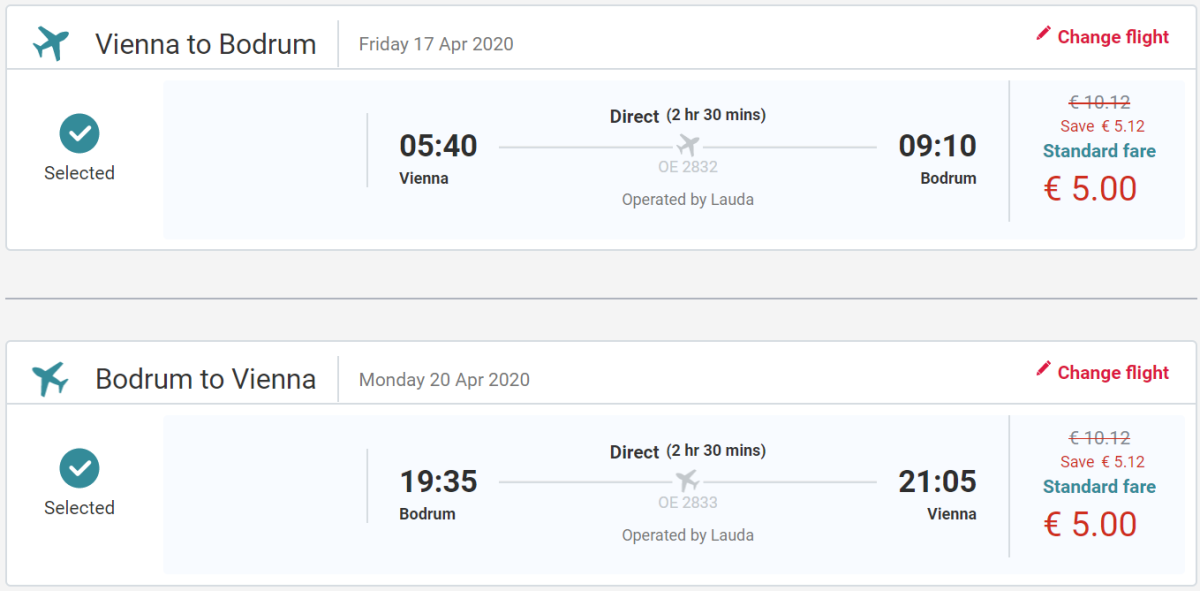Click the Friday 17 Apr 2020 date
1200x591 pixels.
[x=436, y=44]
